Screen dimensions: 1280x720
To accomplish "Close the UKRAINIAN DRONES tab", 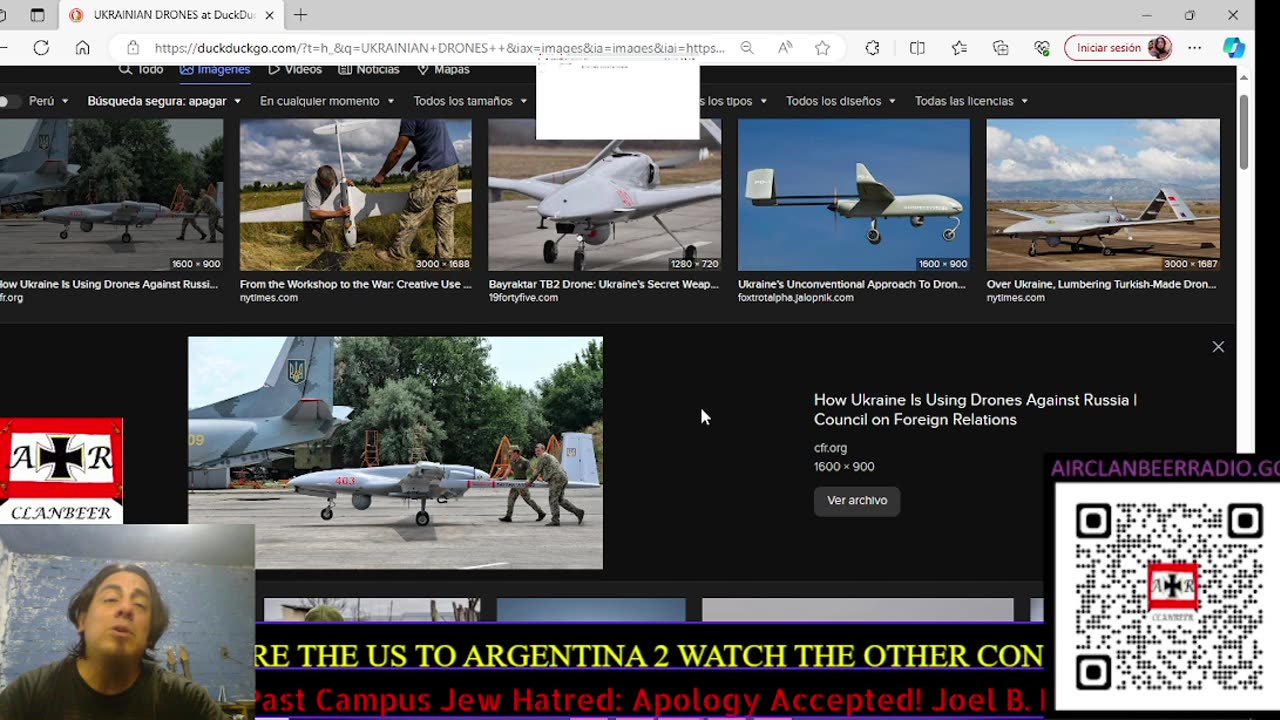I will click(x=270, y=15).
